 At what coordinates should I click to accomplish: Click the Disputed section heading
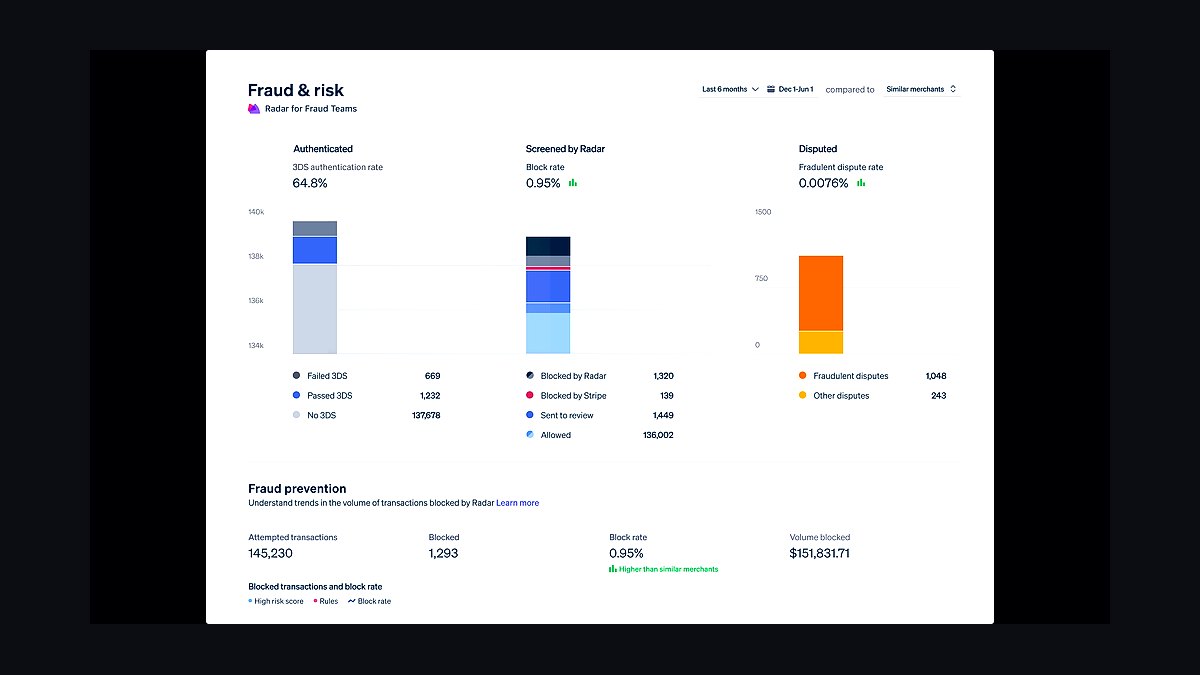point(818,149)
